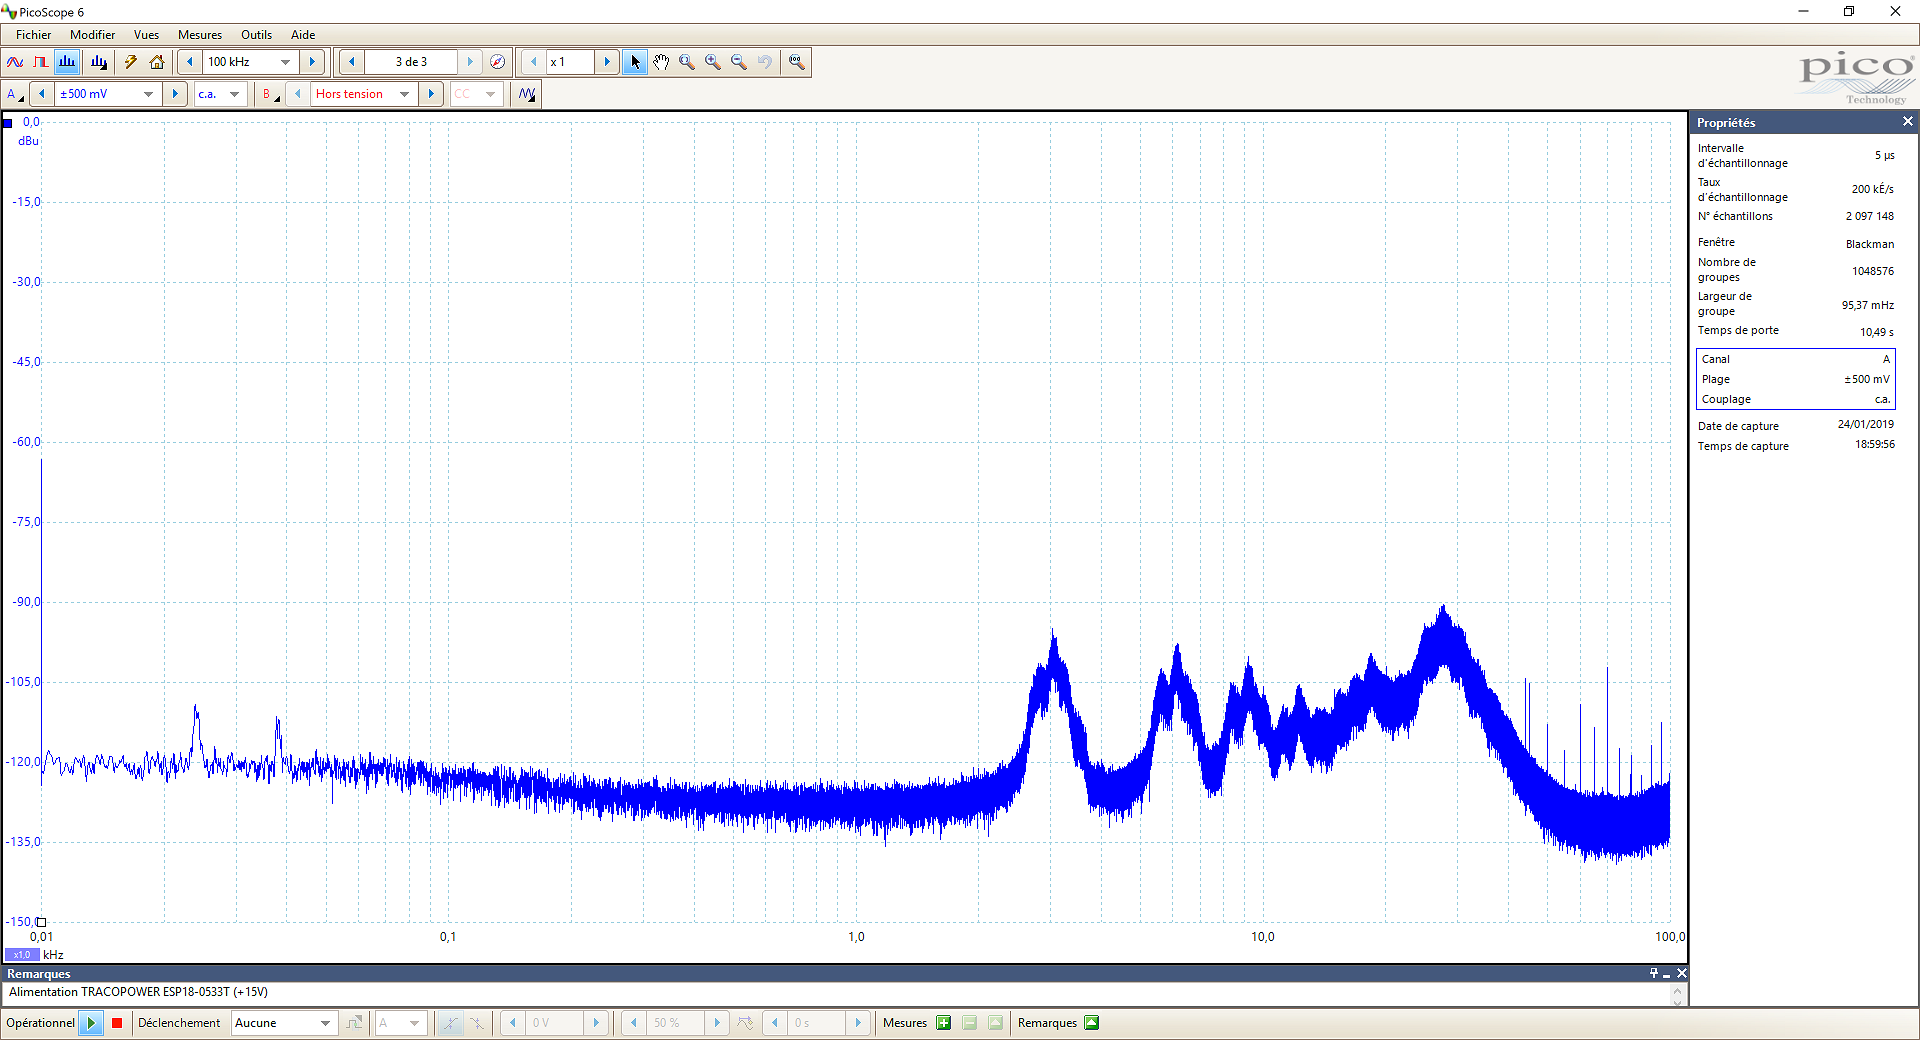Increase channel A voltage range

pyautogui.click(x=175, y=94)
